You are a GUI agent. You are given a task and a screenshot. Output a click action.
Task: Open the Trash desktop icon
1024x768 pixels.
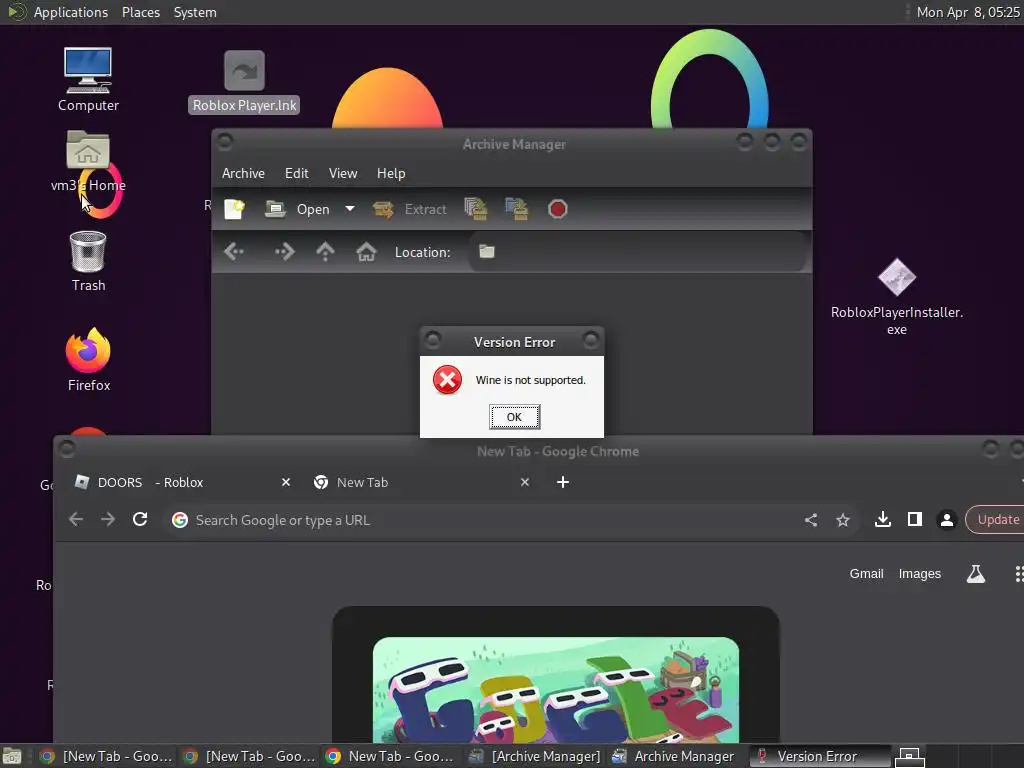tap(88, 261)
